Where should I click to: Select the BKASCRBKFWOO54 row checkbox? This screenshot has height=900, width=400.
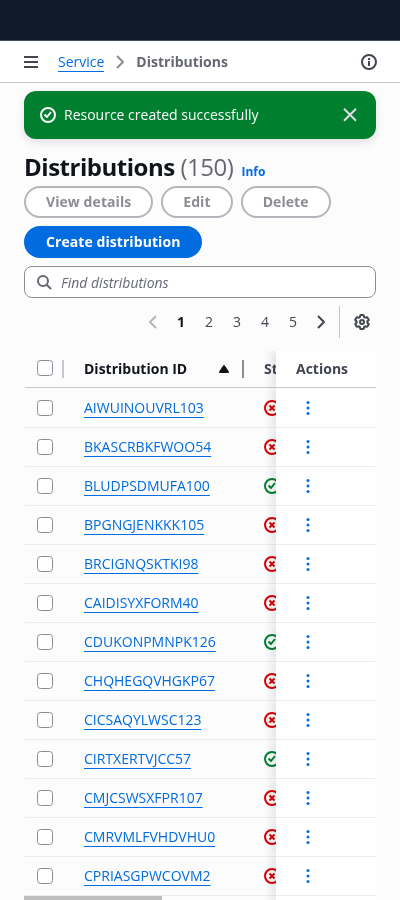click(x=45, y=447)
